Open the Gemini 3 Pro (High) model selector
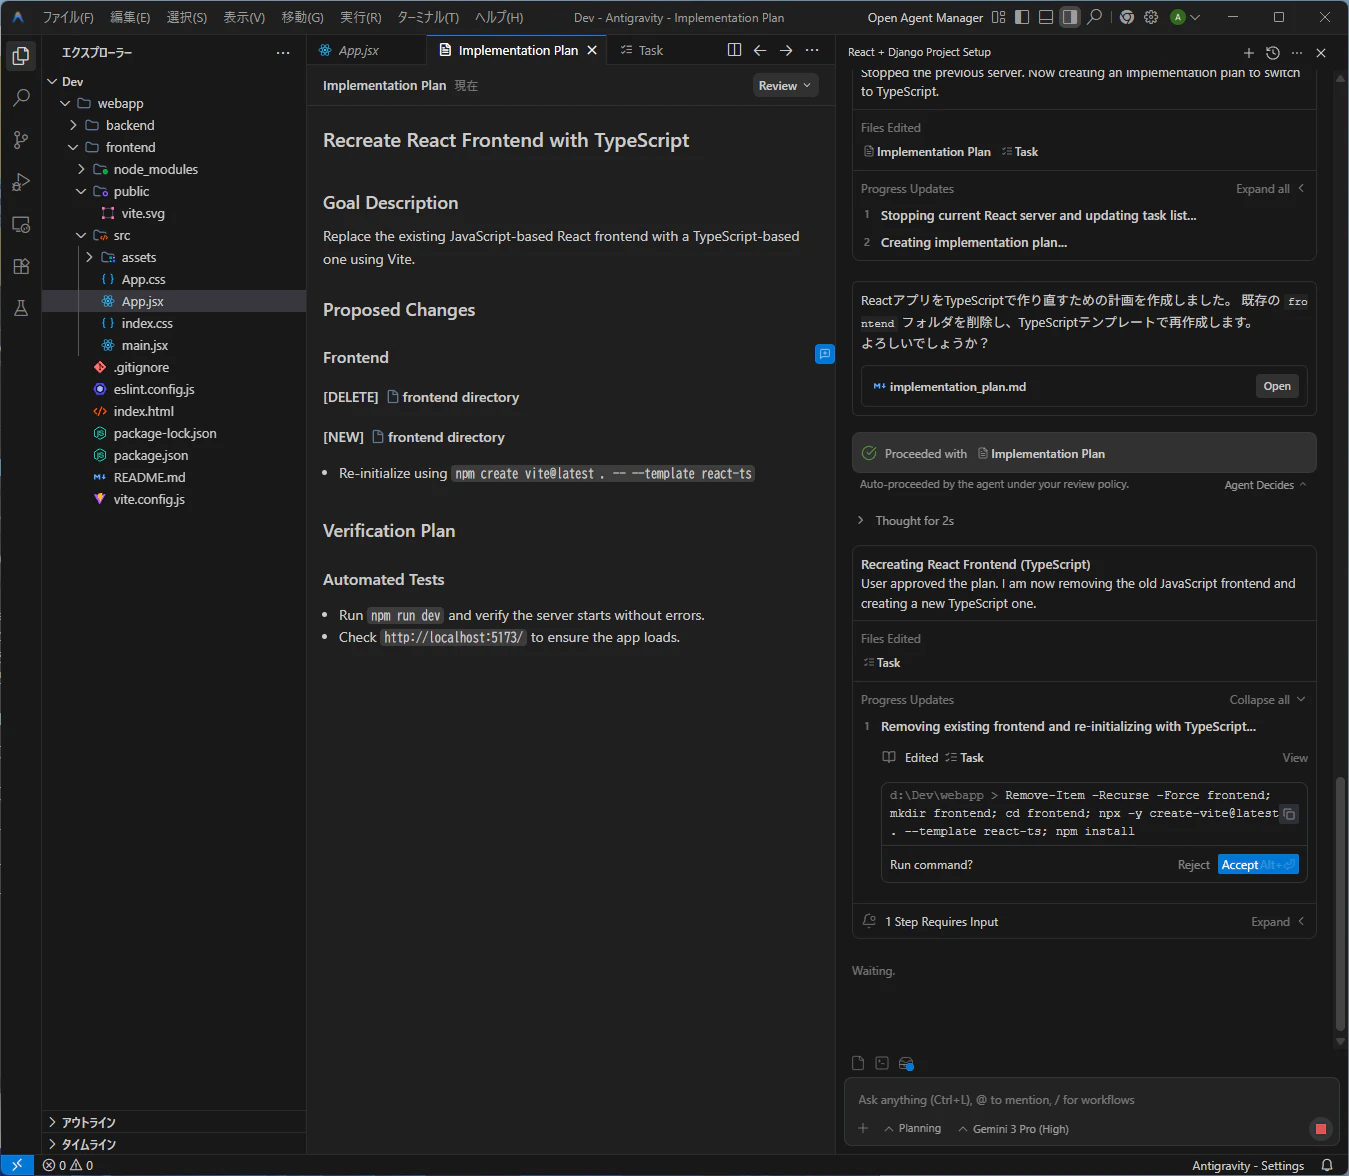Screen dimensions: 1349x1176 1013,1129
